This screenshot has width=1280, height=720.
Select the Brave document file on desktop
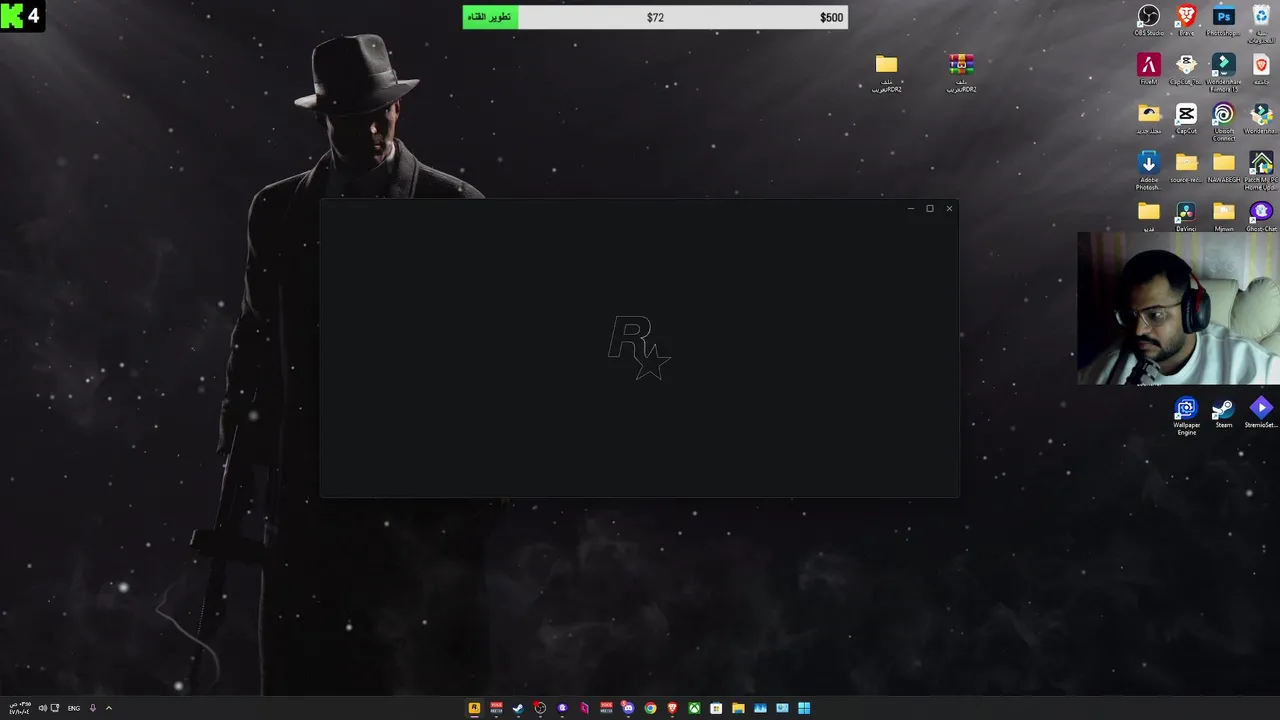[1261, 69]
